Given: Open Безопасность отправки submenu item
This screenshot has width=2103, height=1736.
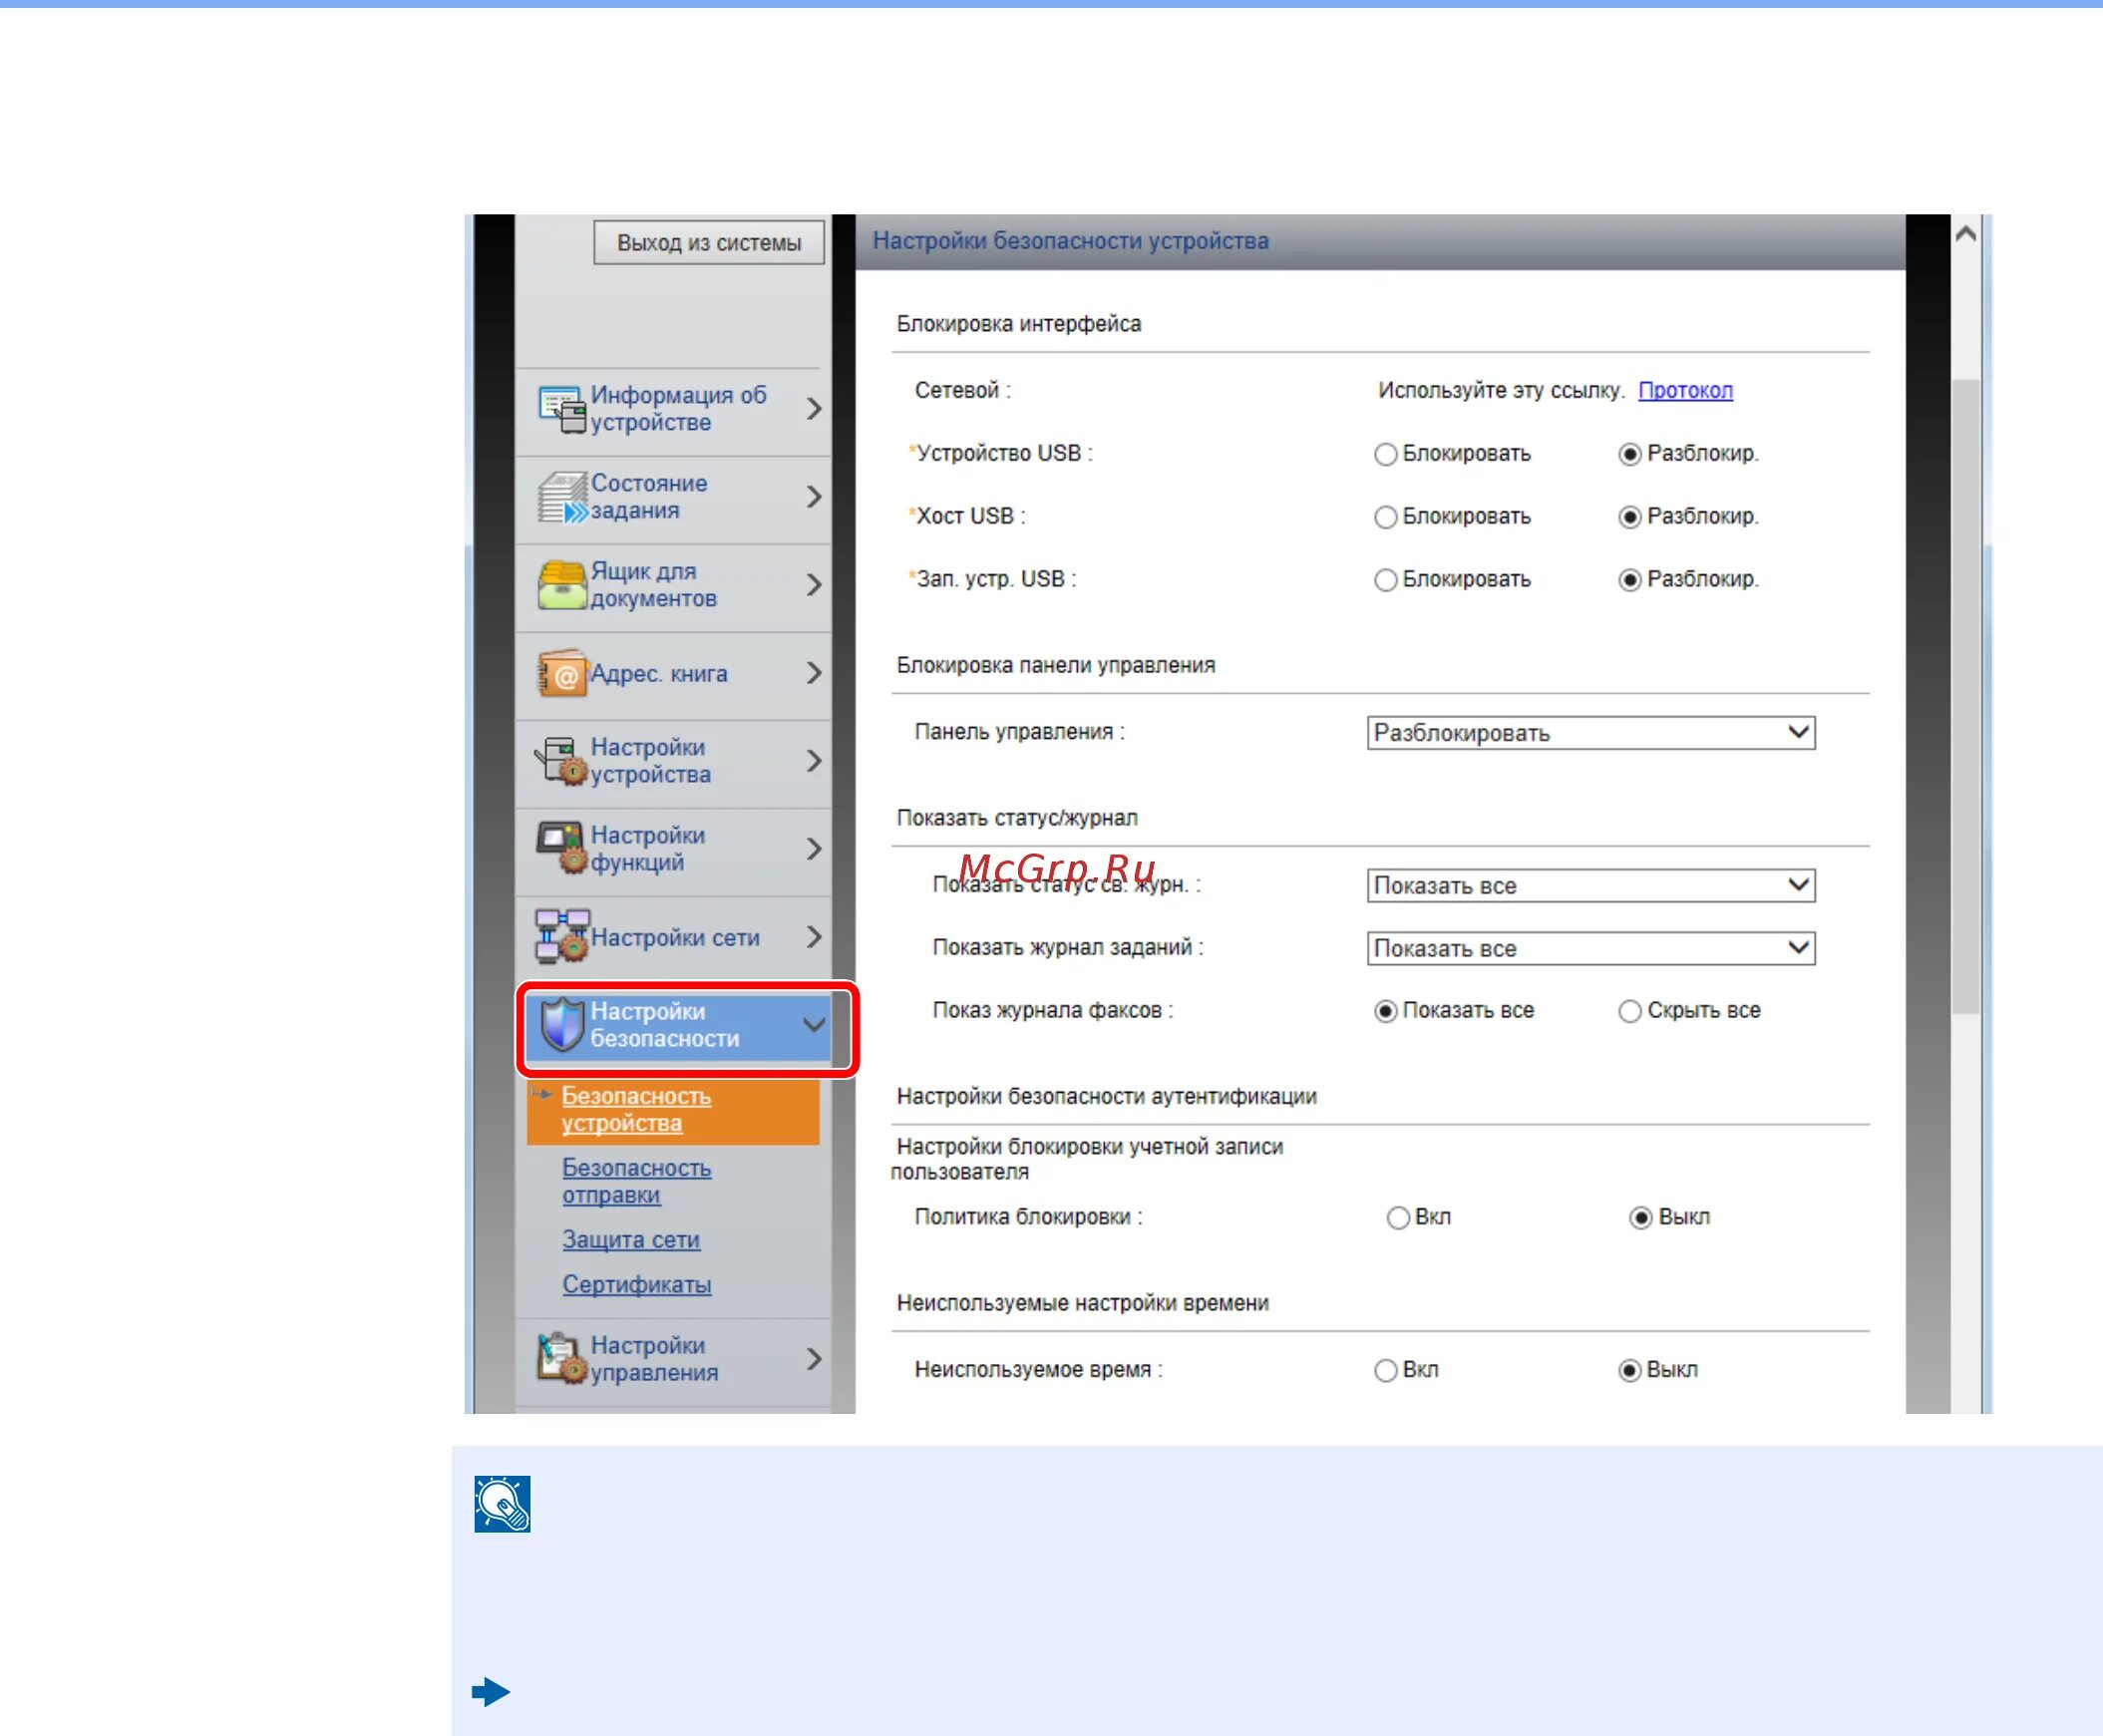Looking at the screenshot, I should click(636, 1181).
